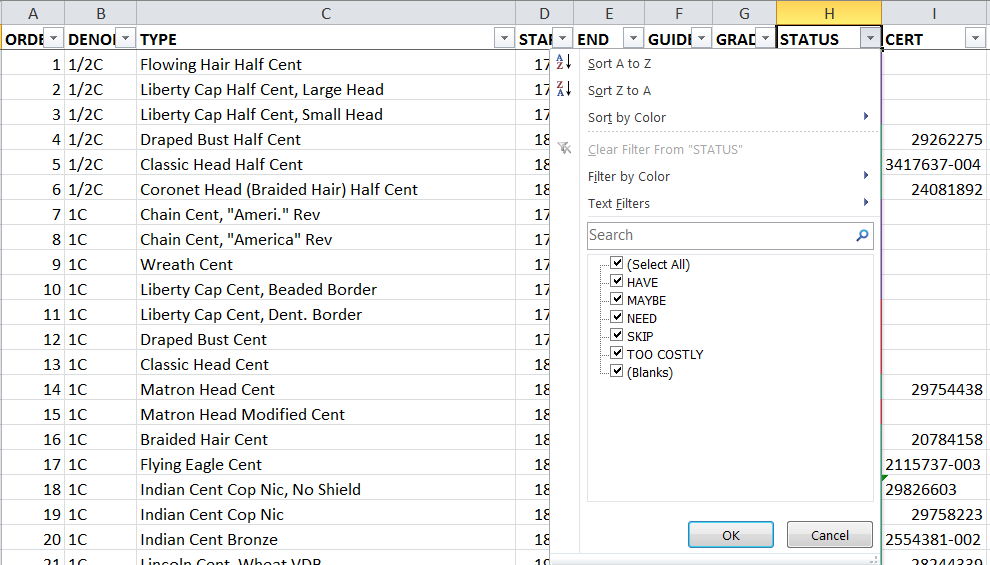Open the GUIDE column filter dropdown
Viewport: 990px width, 565px height.
[701, 39]
